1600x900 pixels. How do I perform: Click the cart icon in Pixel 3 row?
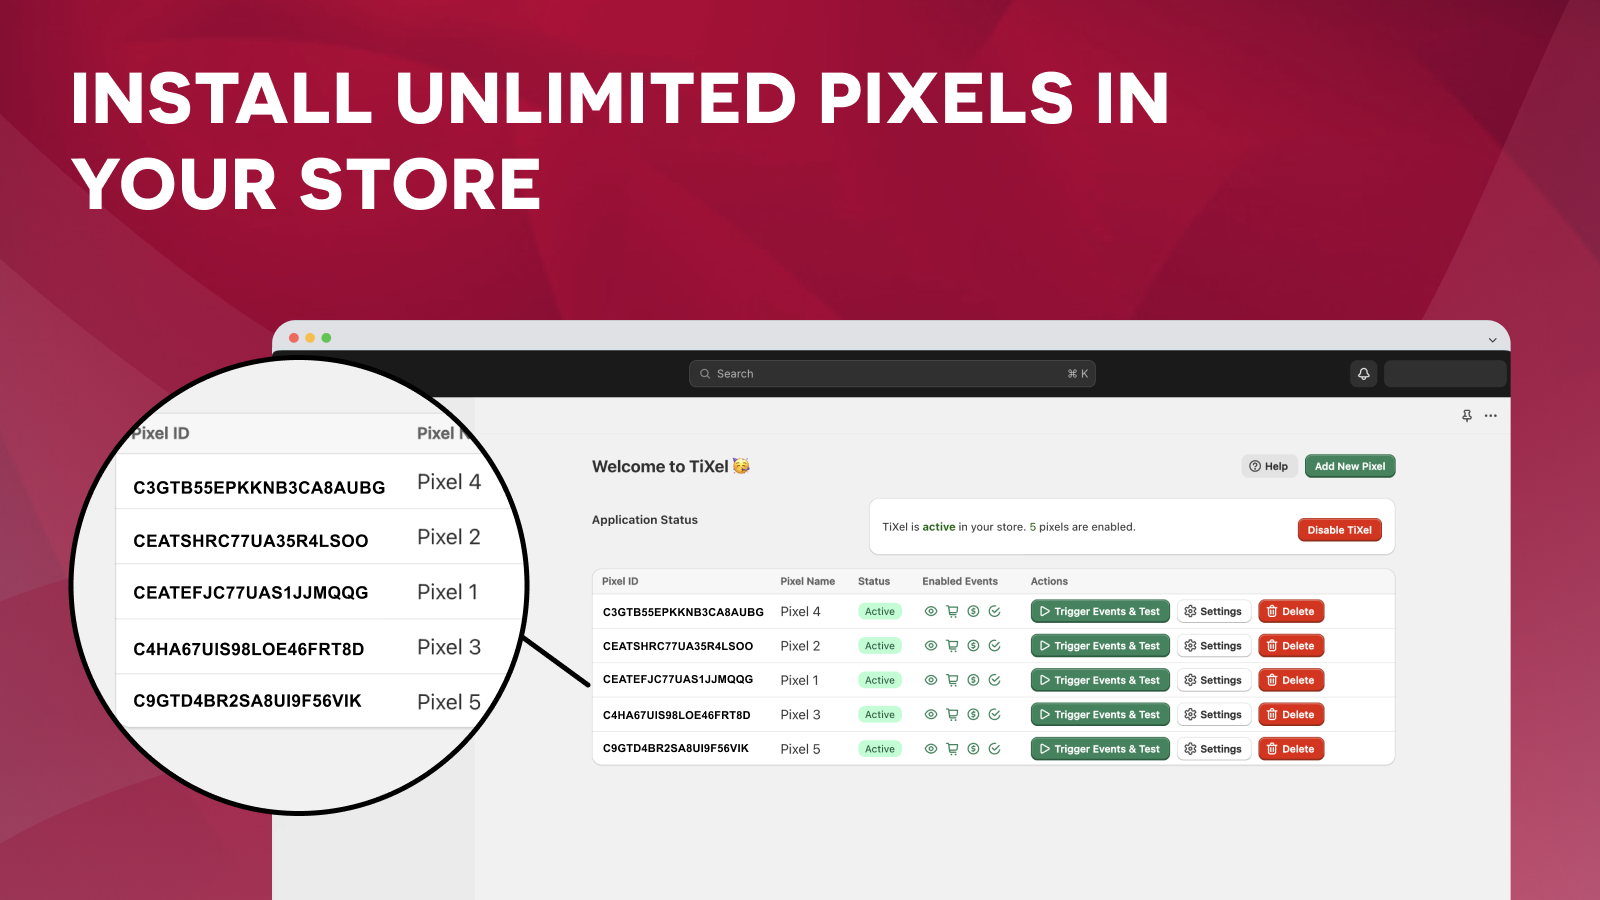[952, 714]
